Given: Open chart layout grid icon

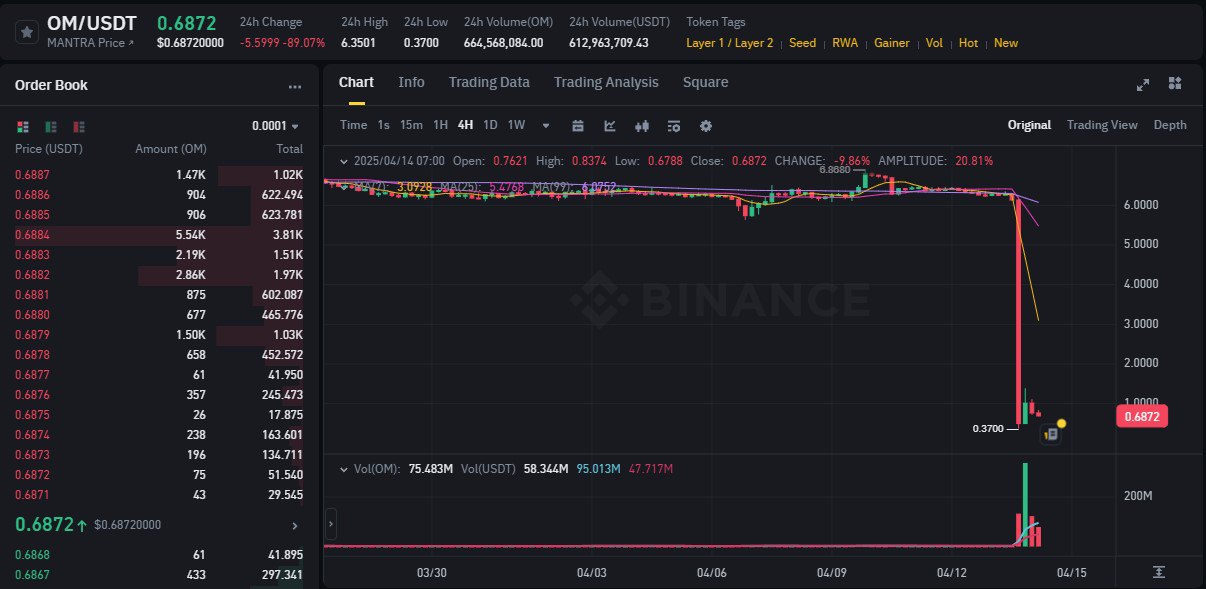Looking at the screenshot, I should click(1175, 84).
